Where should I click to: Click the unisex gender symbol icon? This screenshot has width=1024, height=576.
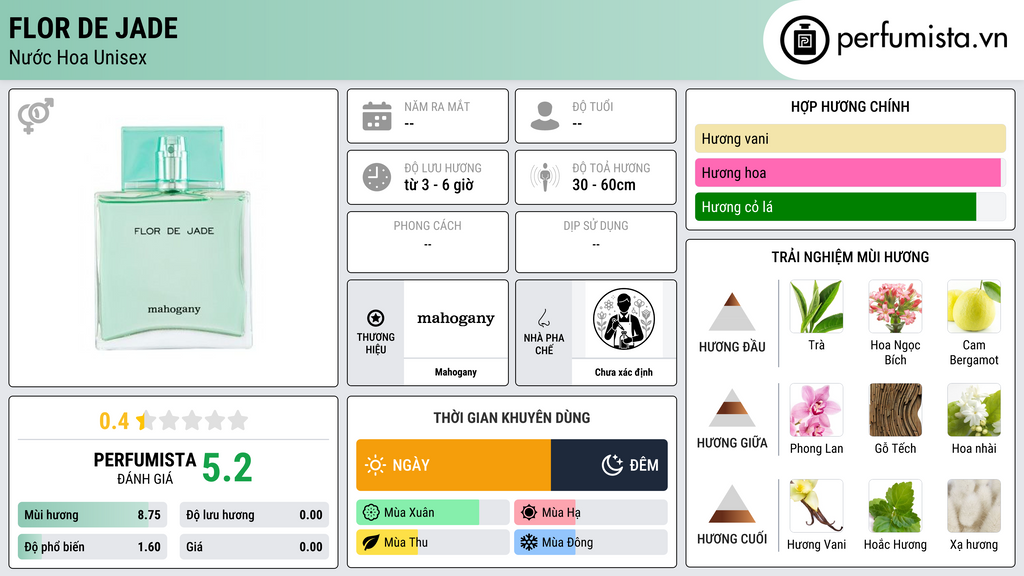(x=35, y=116)
